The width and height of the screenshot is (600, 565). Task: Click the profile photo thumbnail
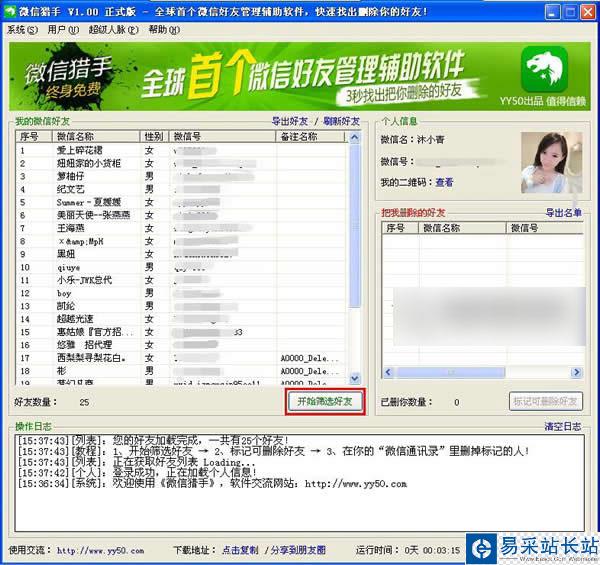[x=551, y=163]
